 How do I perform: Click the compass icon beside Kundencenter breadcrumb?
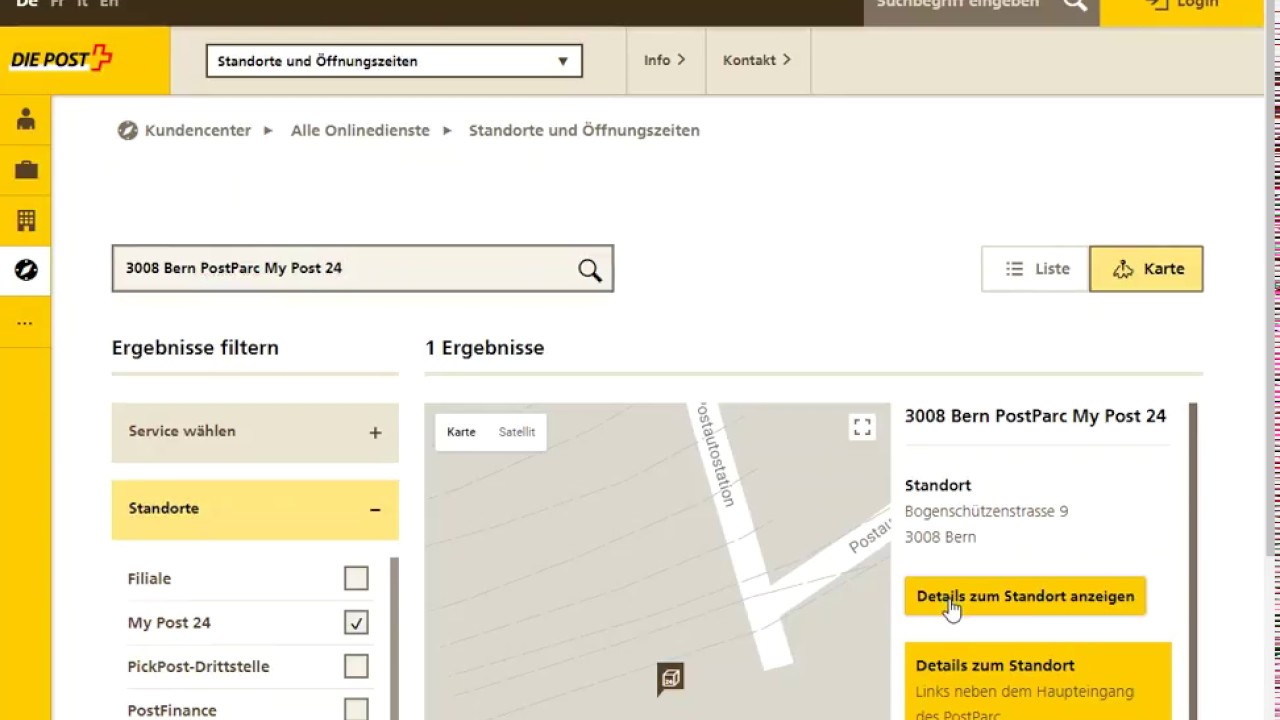(x=127, y=130)
